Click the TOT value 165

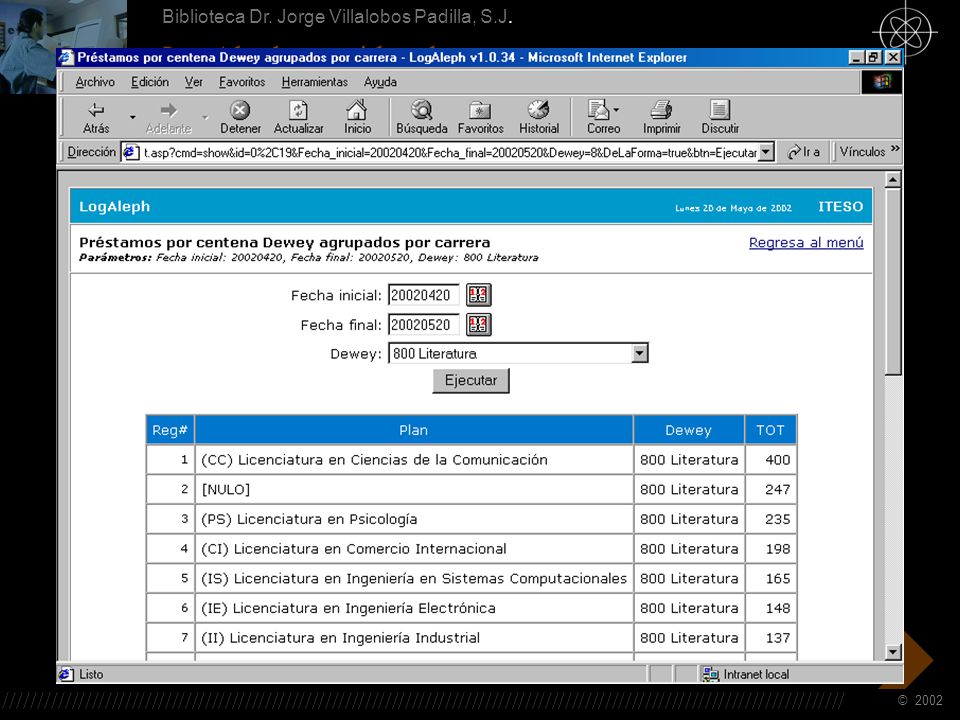click(x=778, y=579)
